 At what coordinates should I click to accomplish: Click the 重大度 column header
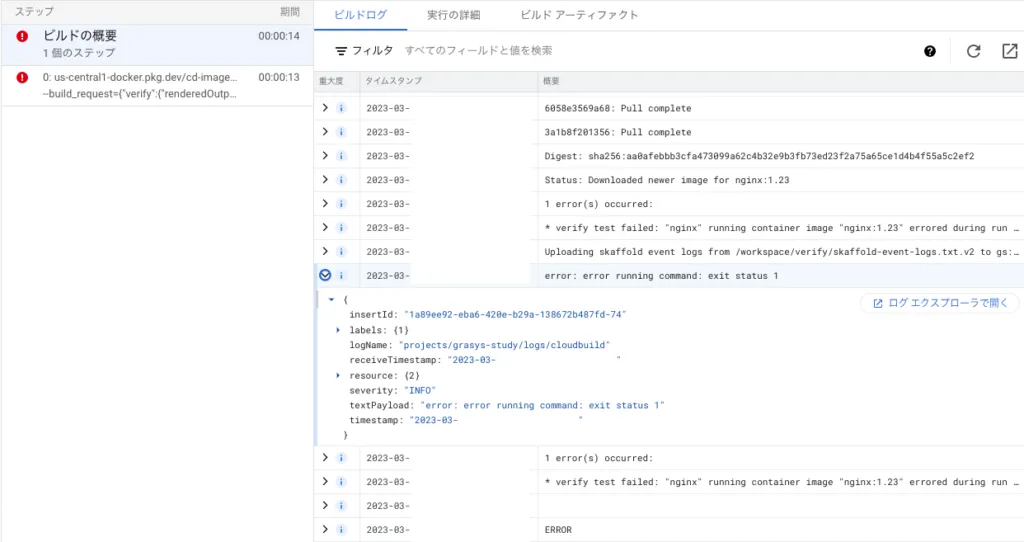[331, 81]
